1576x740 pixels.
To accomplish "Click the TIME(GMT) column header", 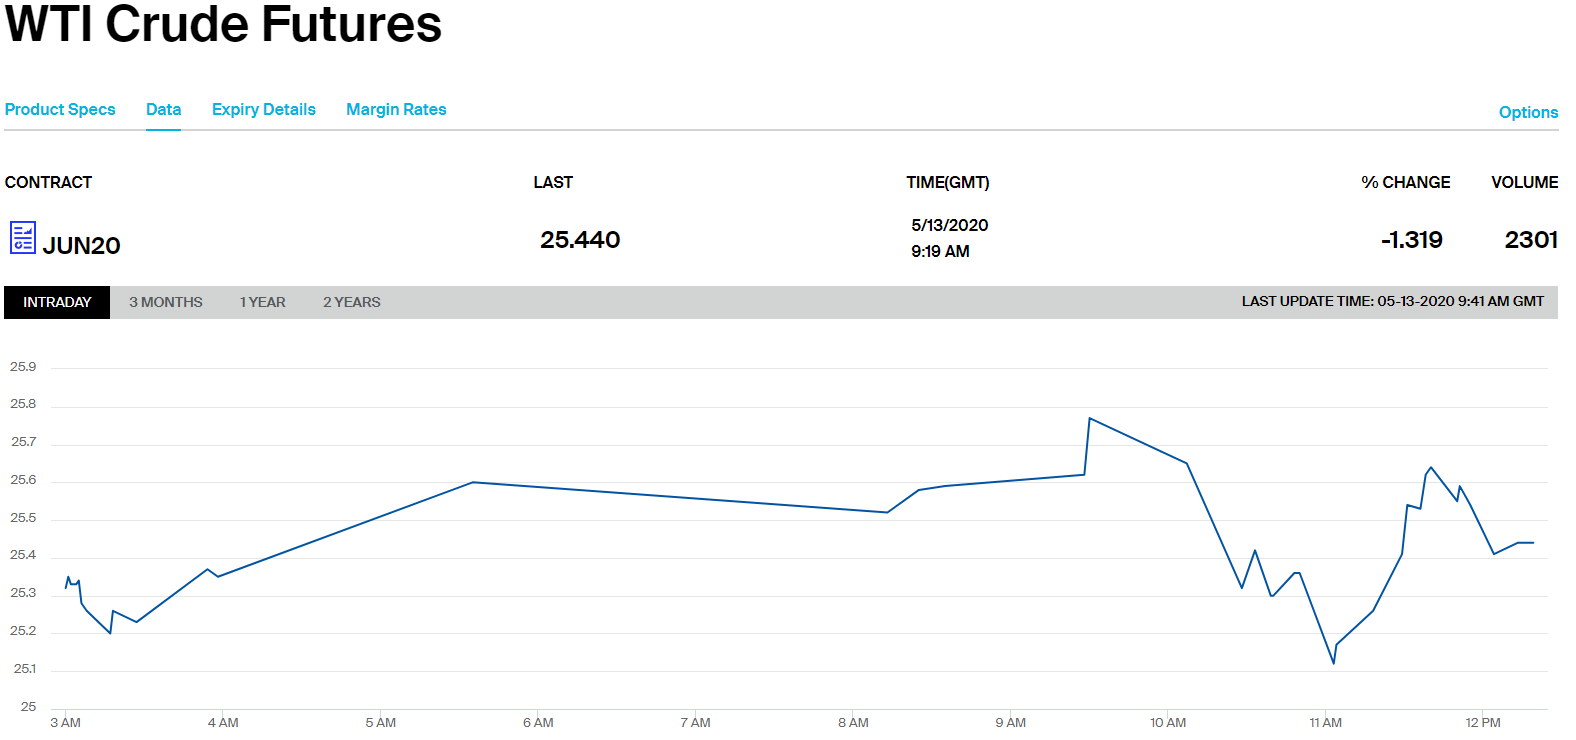I will tap(947, 183).
